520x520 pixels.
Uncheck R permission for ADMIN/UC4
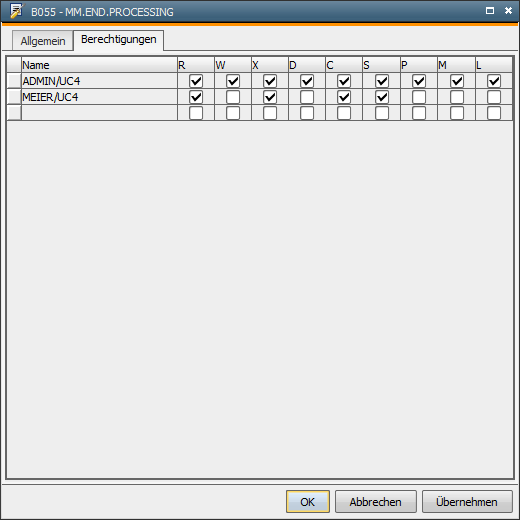(x=196, y=81)
